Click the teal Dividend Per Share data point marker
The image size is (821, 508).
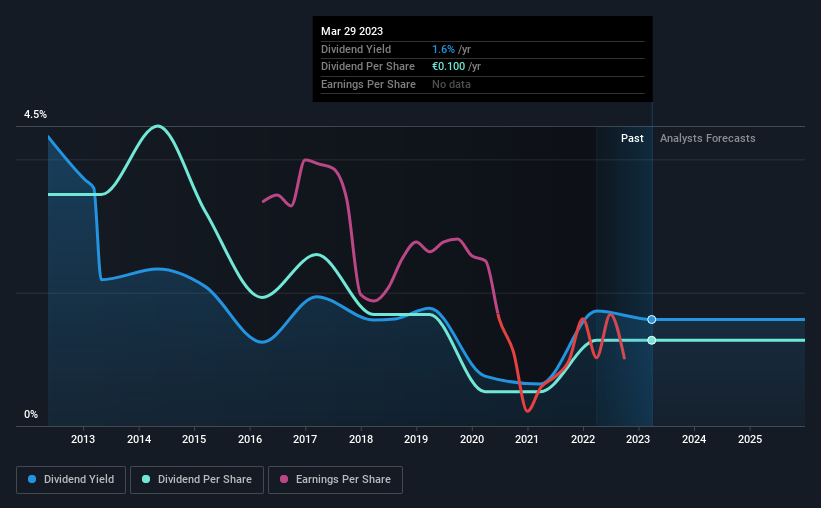[x=651, y=340]
